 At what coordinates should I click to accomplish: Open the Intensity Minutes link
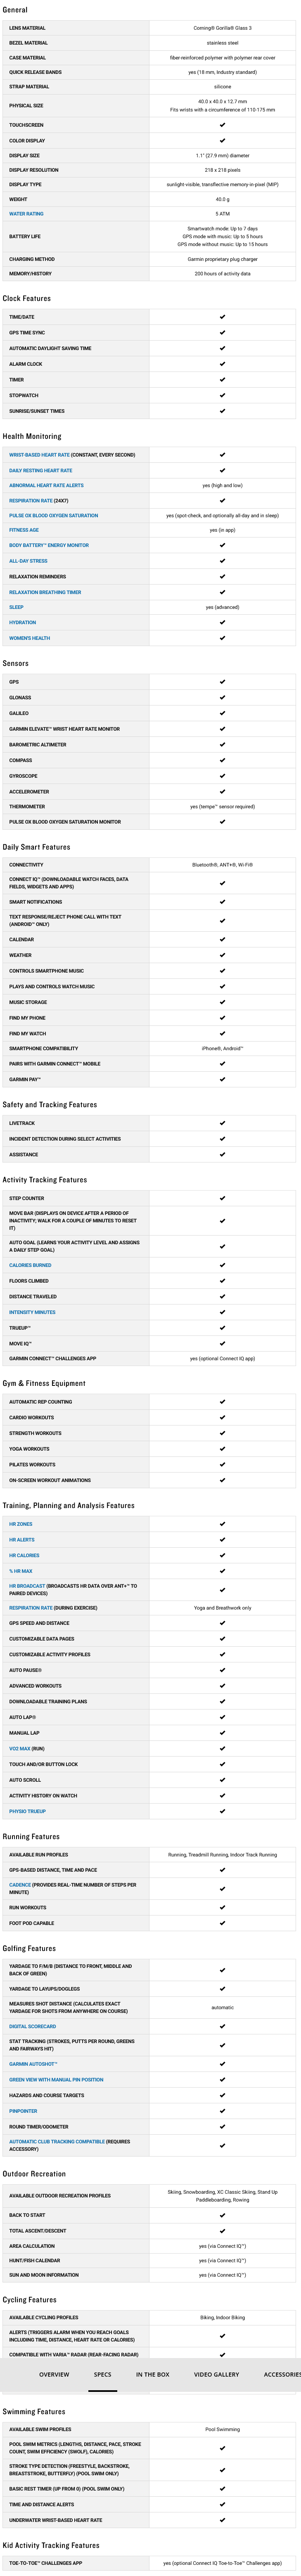click(x=33, y=1312)
